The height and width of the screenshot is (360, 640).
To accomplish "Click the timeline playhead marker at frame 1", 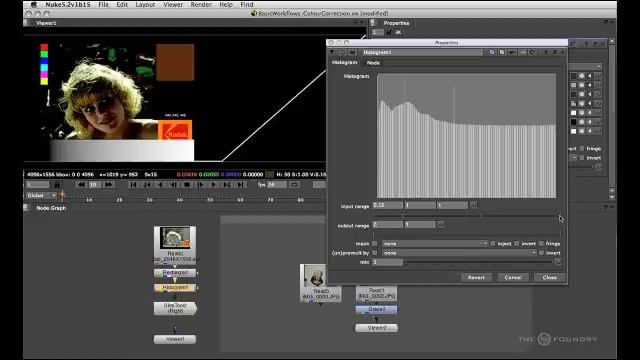I will point(62,196).
